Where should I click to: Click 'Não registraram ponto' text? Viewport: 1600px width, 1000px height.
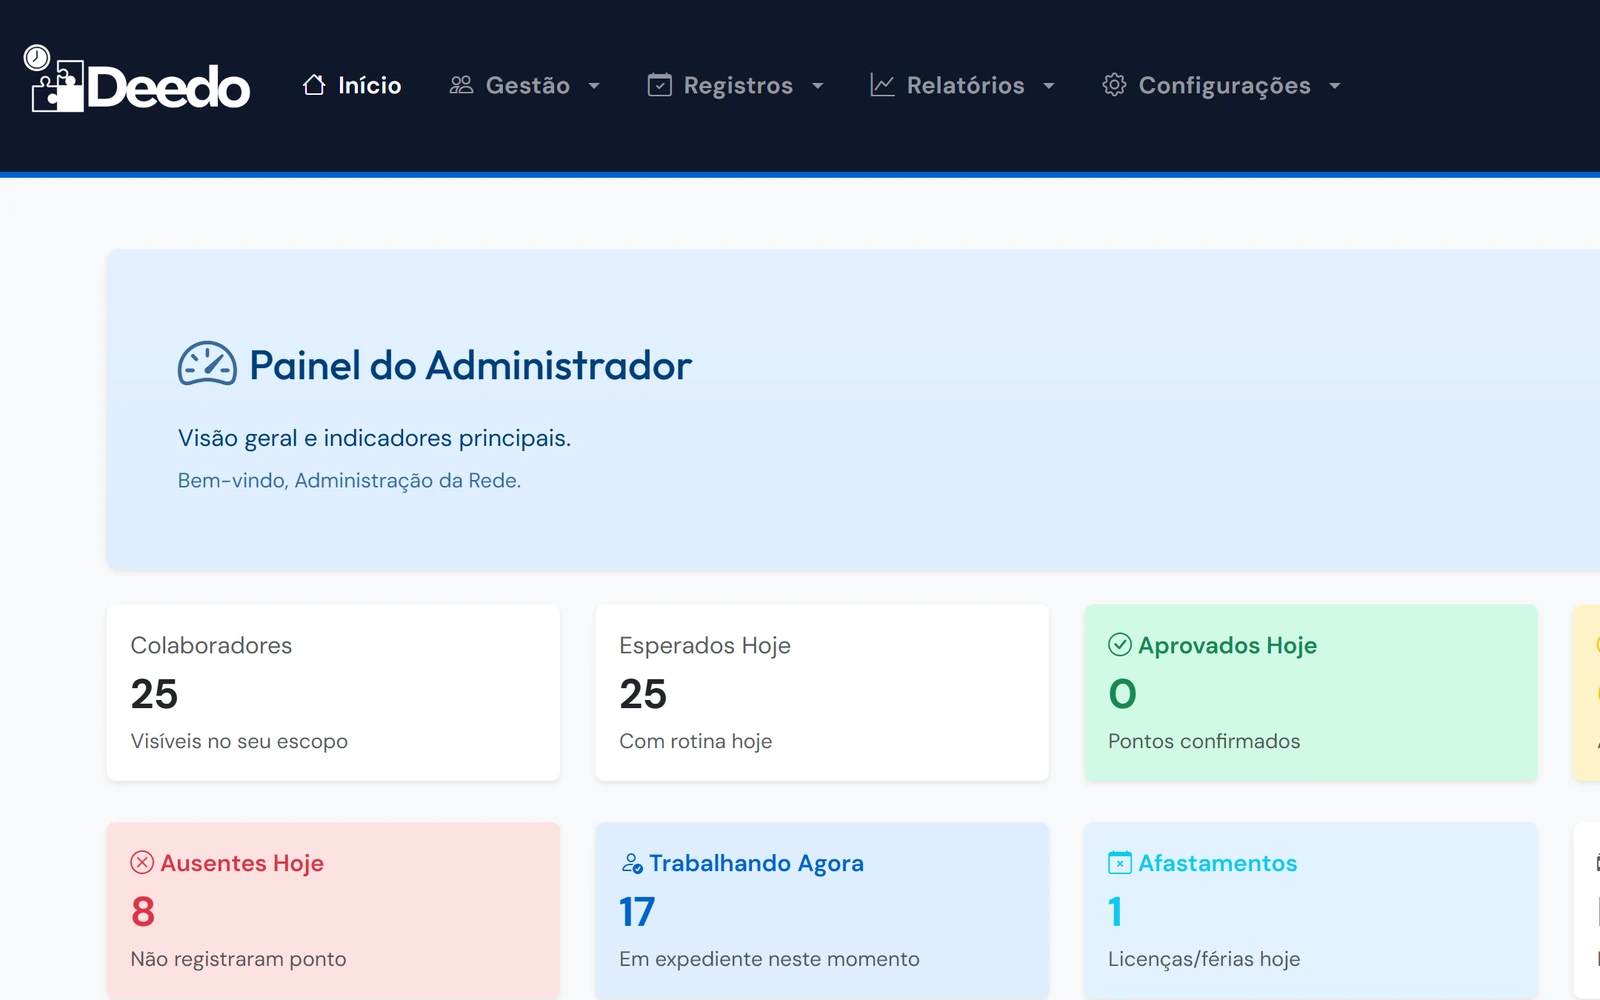[238, 959]
